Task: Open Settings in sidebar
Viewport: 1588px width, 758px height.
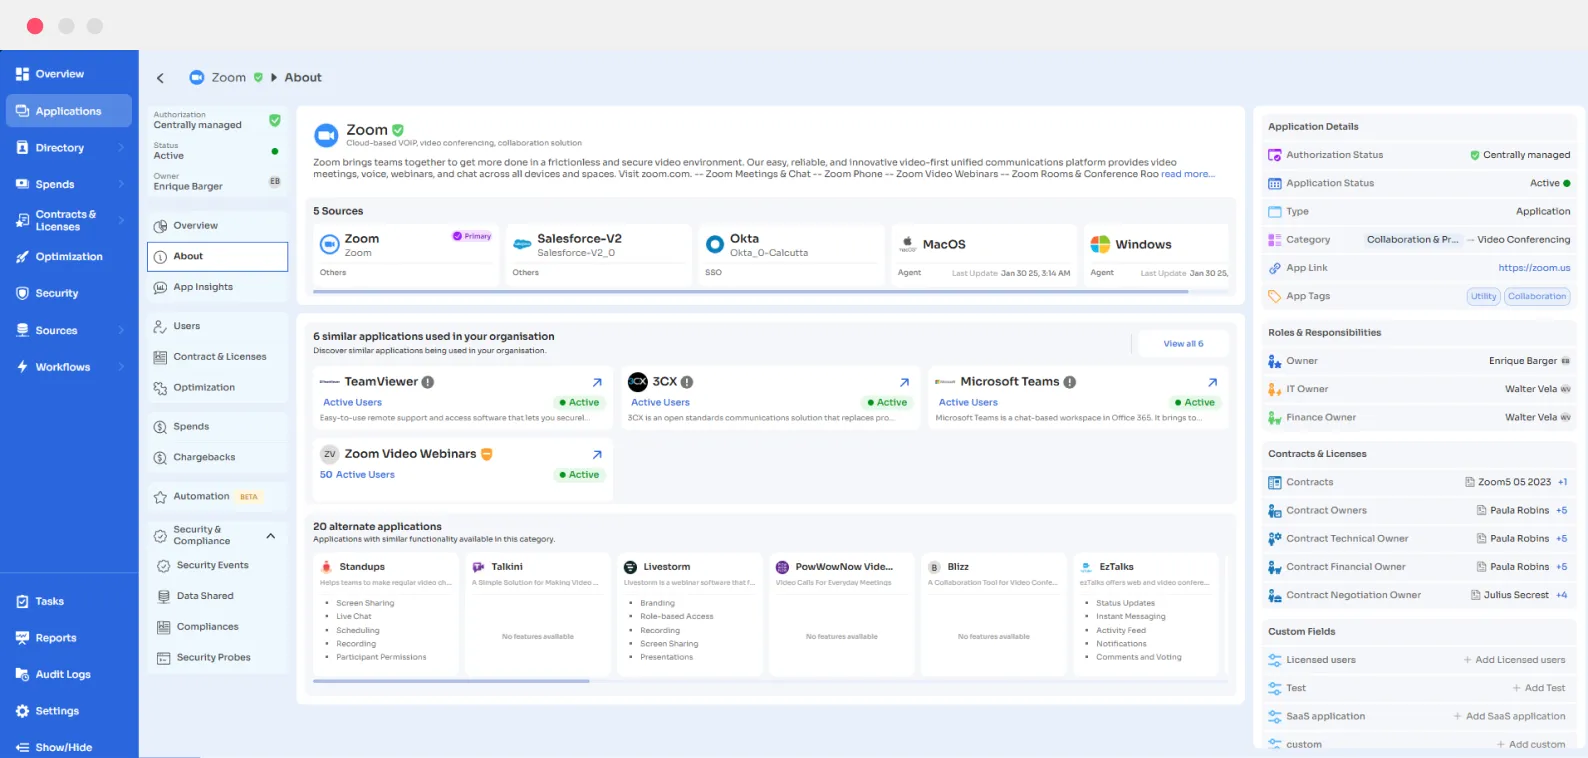Action: point(69,711)
